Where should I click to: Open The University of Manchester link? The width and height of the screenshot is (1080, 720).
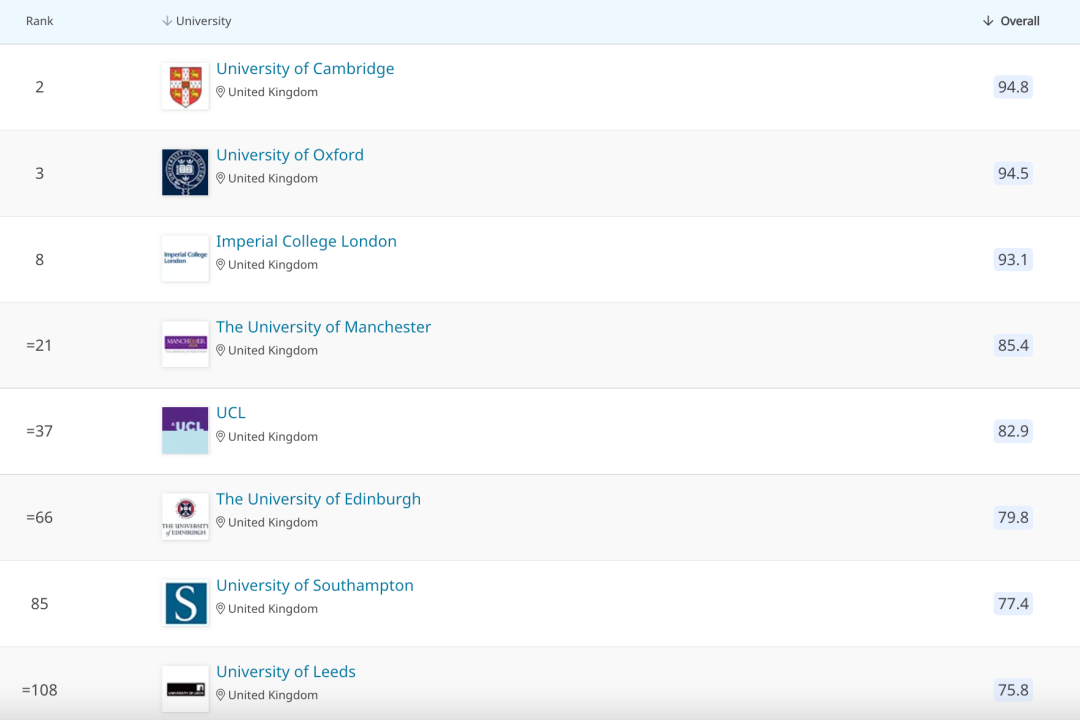pos(323,327)
